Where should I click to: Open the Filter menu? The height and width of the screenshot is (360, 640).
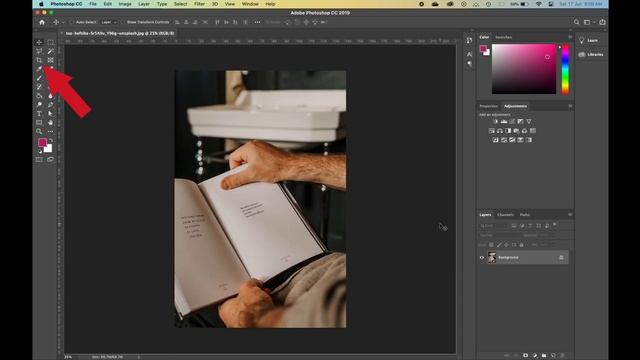199,4
